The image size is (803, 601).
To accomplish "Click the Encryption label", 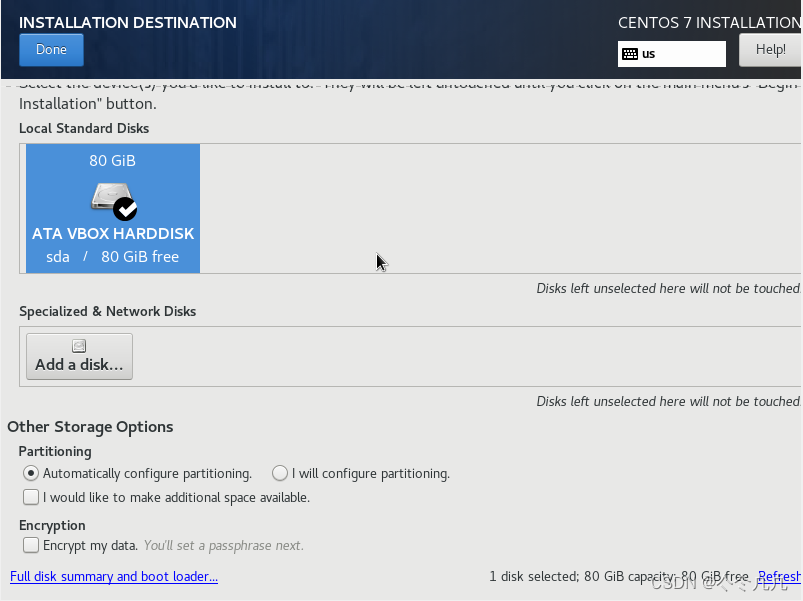I will point(52,525).
